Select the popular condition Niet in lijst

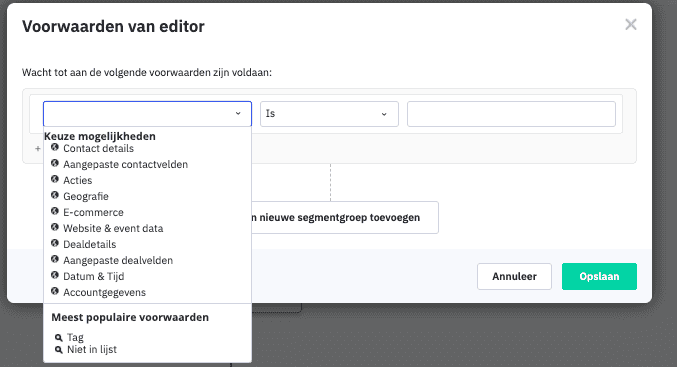(x=92, y=349)
